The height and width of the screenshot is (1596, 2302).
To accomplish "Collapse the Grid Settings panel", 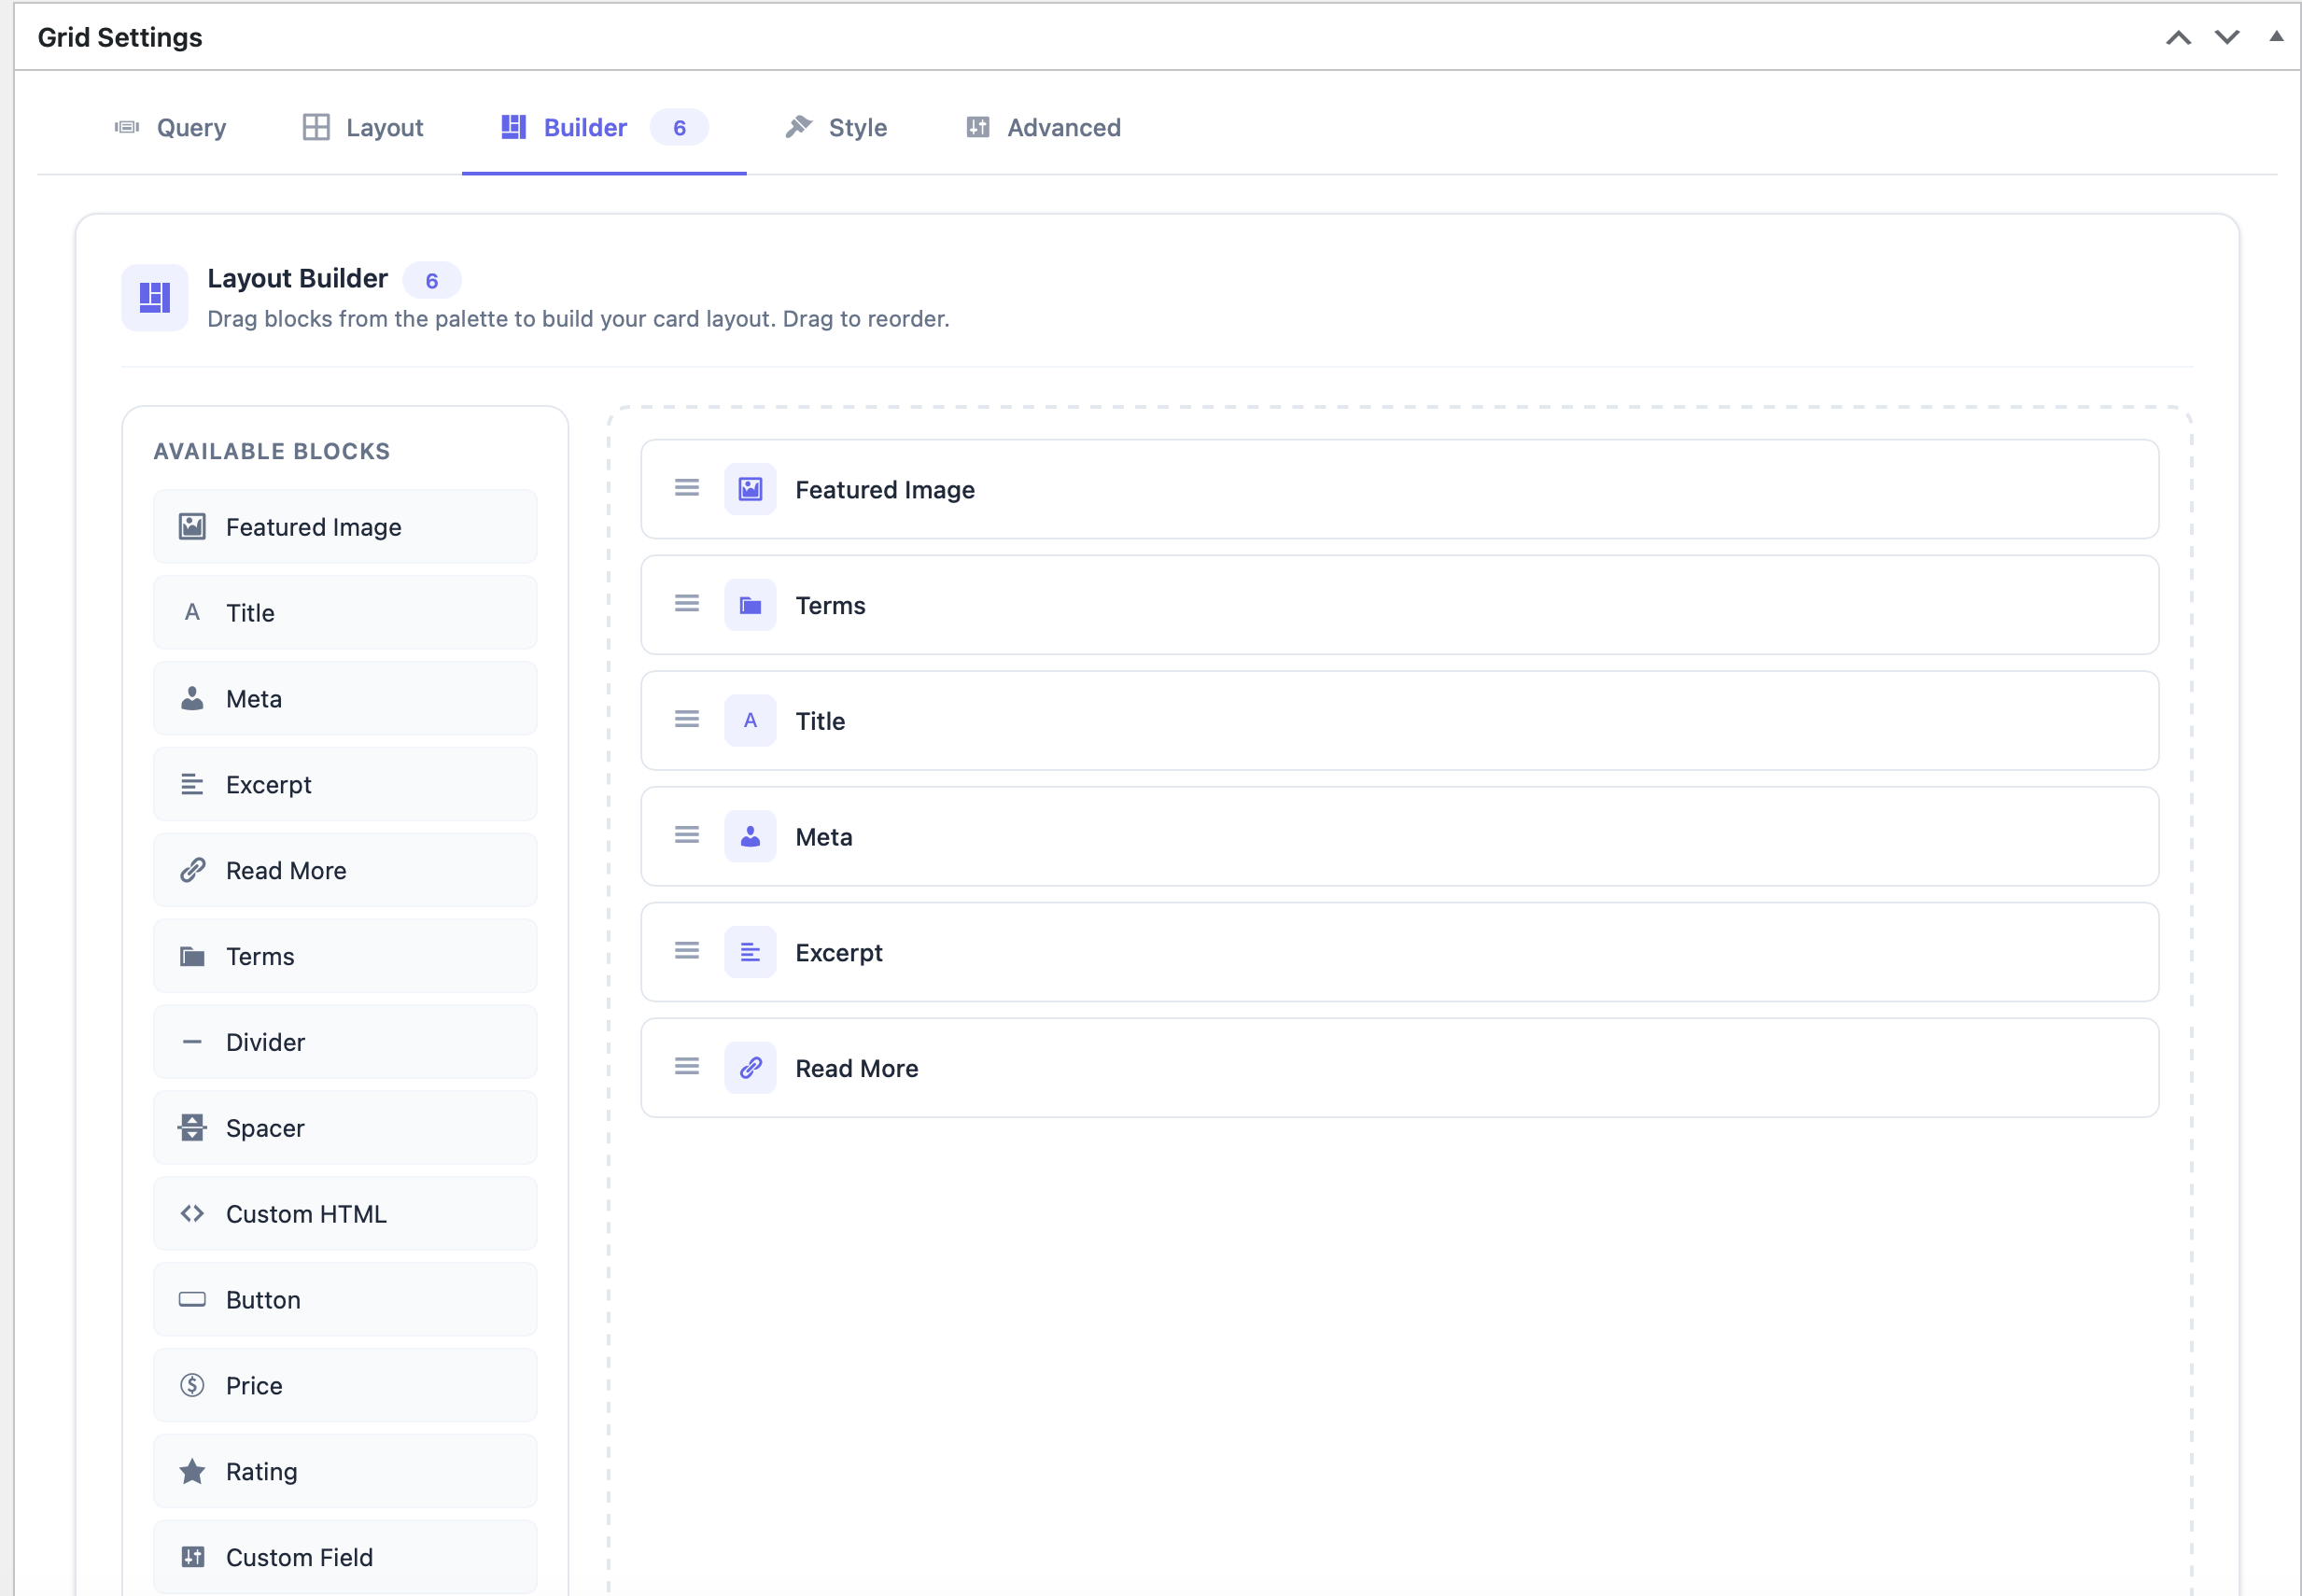I will (x=2276, y=36).
